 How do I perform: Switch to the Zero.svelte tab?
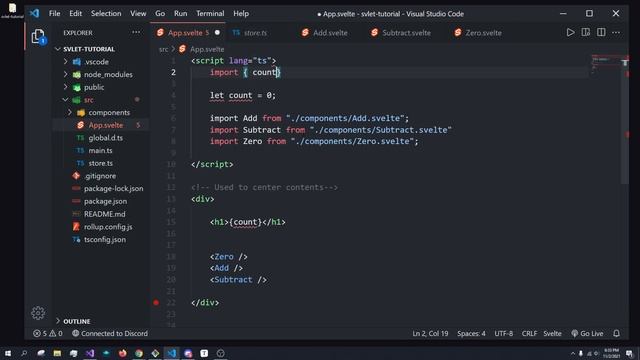pyautogui.click(x=483, y=33)
